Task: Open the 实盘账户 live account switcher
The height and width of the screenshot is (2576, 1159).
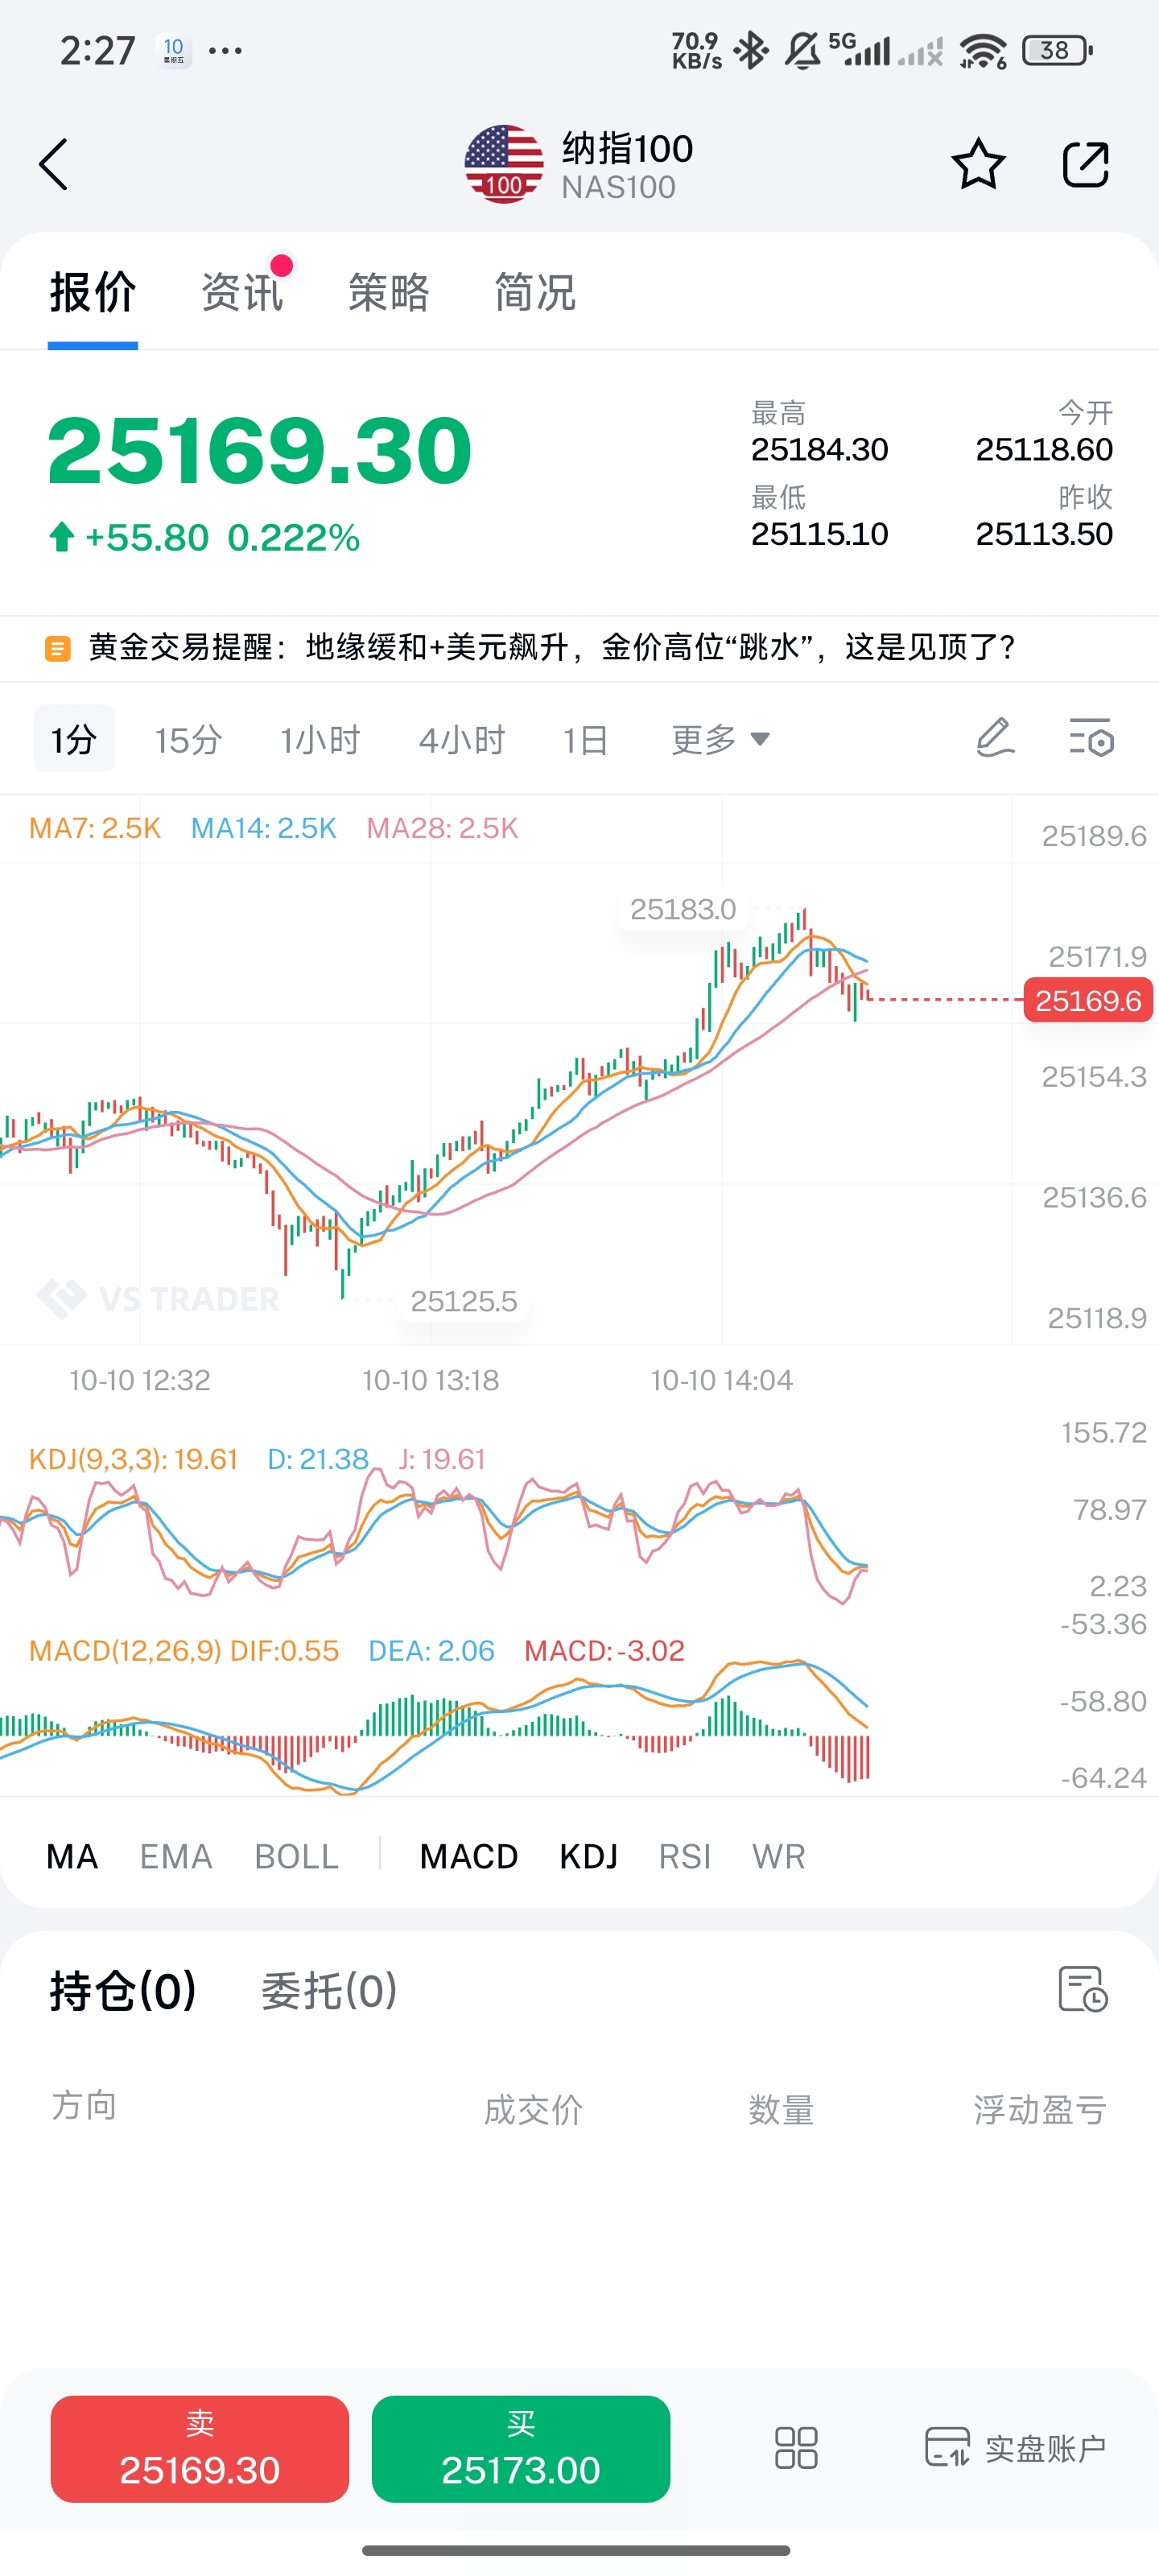Action: (1016, 2448)
